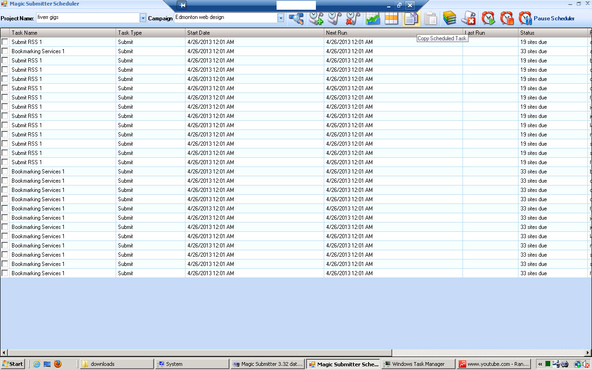
Task: Open the Windows Start menu
Action: (x=13, y=364)
